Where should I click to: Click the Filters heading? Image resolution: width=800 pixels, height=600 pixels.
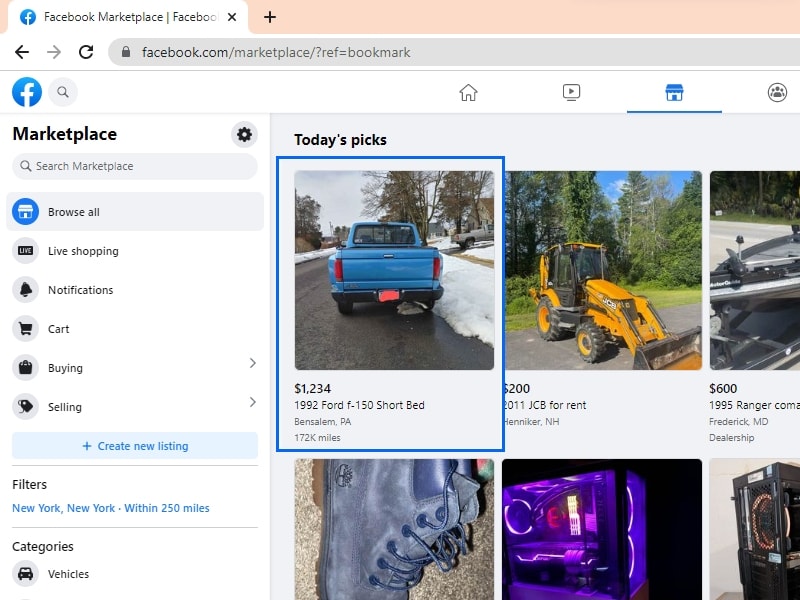[30, 485]
